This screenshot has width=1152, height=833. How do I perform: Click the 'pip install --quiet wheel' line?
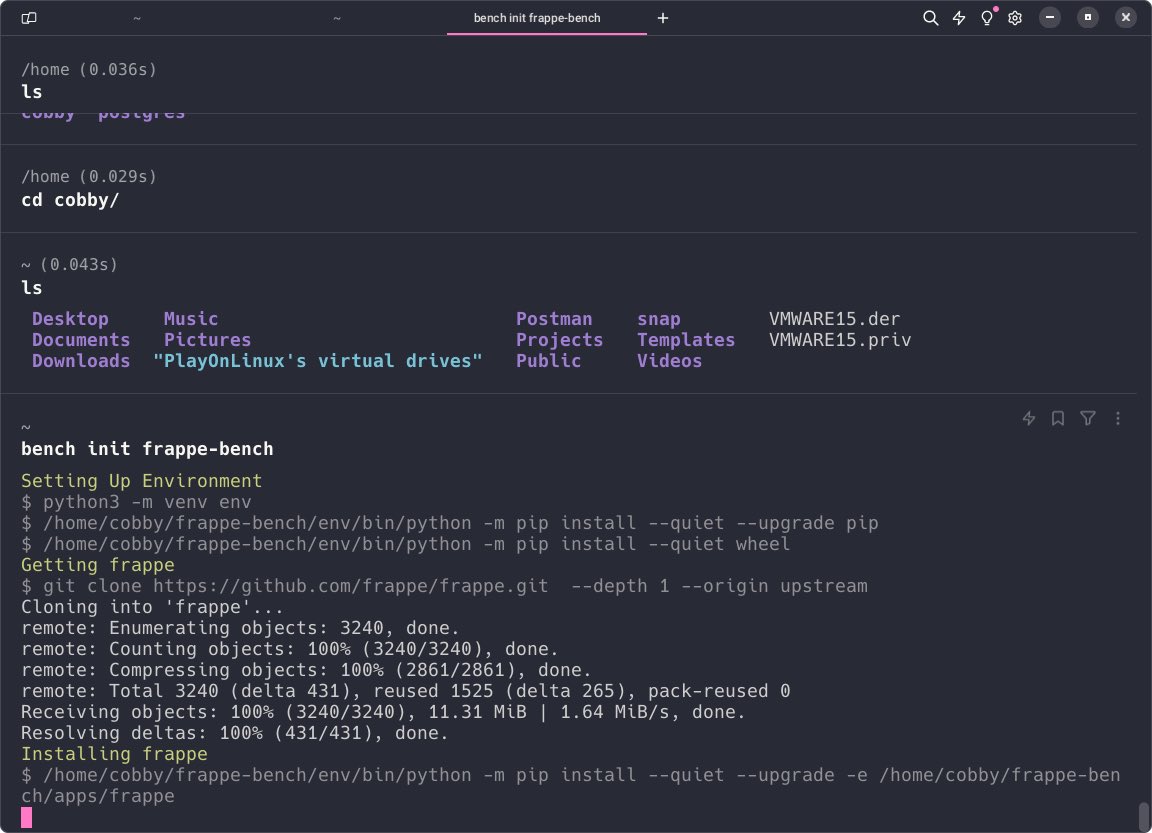pyautogui.click(x=406, y=544)
